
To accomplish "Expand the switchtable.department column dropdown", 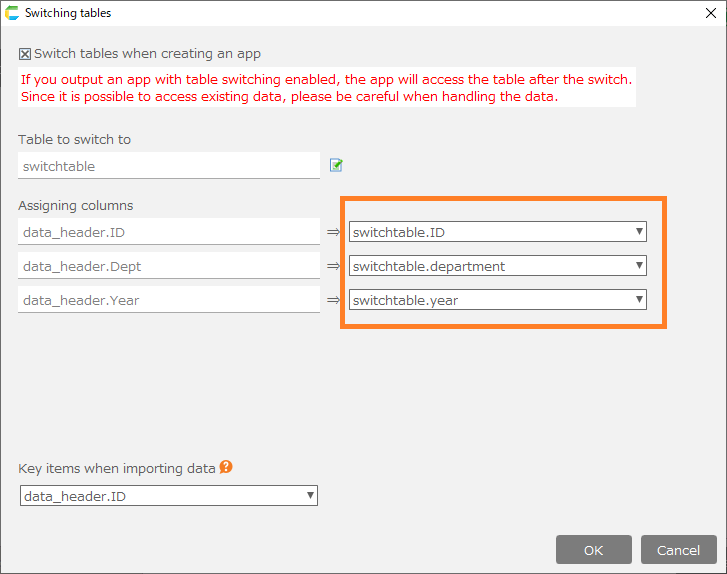I will click(497, 266).
